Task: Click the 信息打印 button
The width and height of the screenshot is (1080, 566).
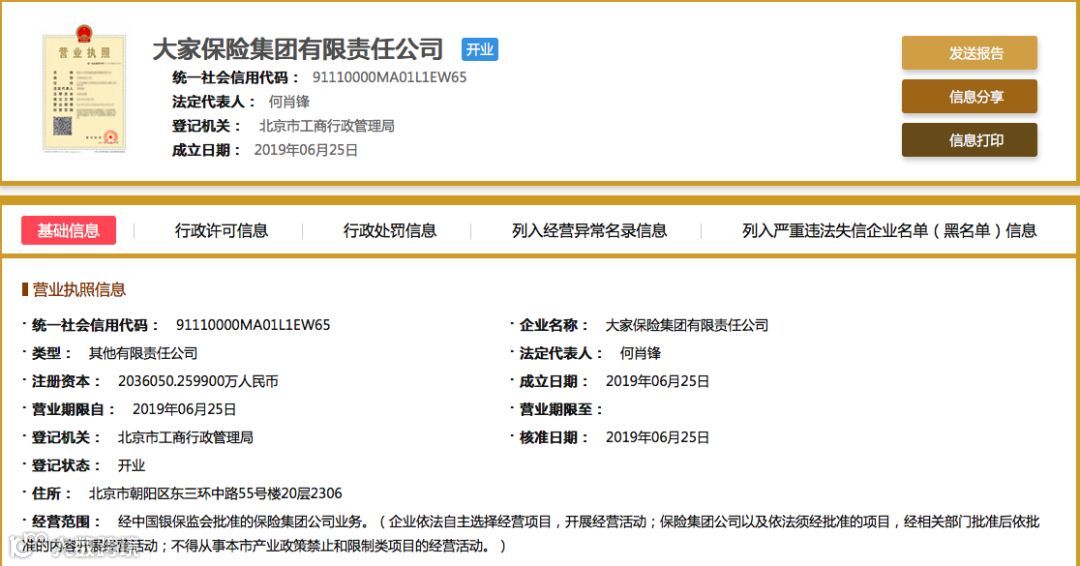Action: coord(969,140)
